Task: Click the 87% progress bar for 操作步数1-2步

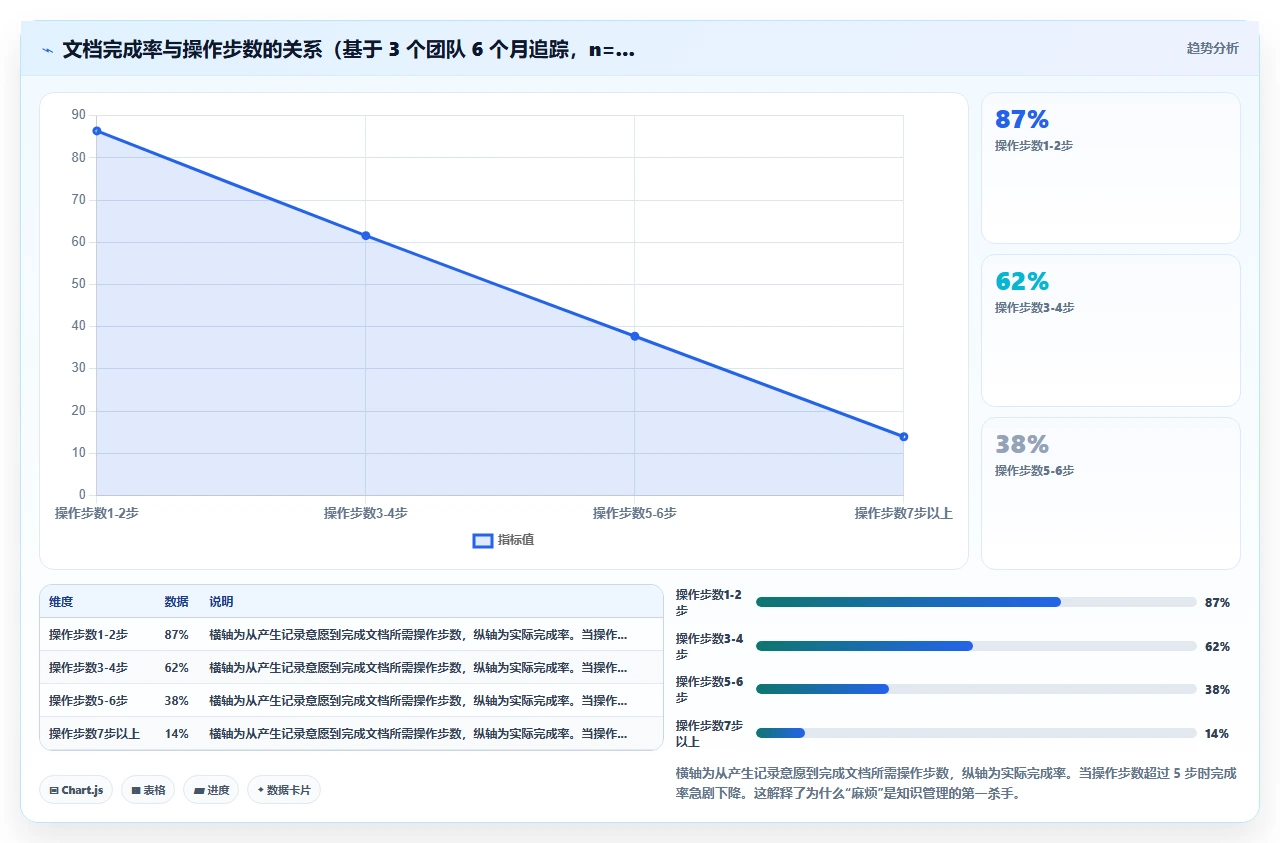Action: (976, 602)
